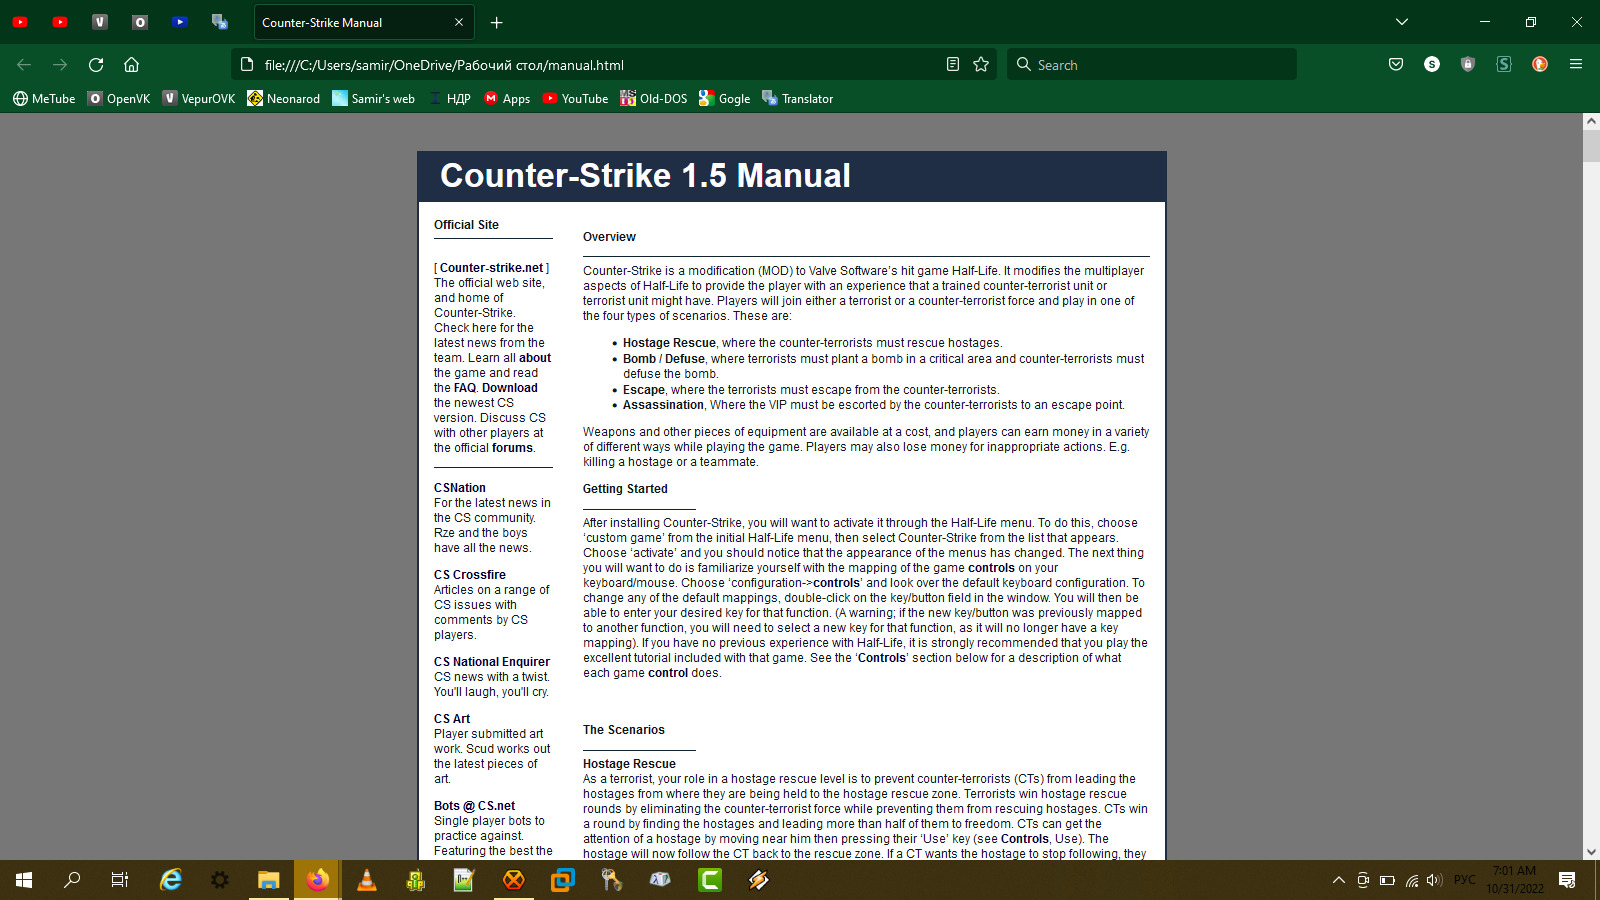Click the page scrollbar down arrow

[x=1591, y=852]
